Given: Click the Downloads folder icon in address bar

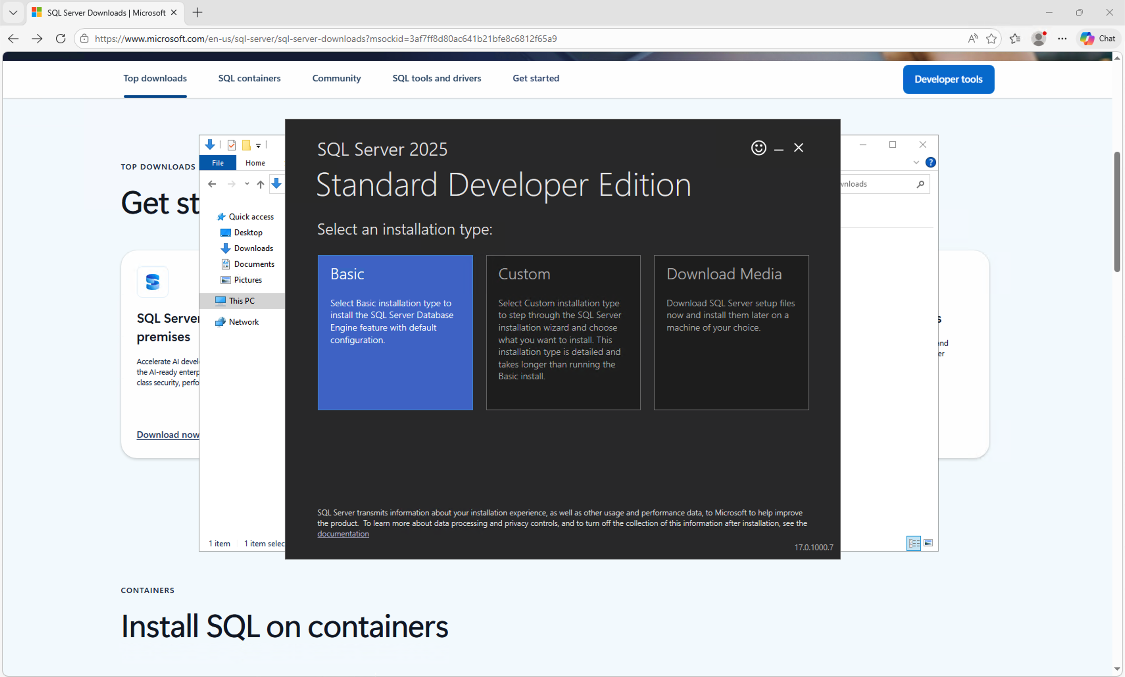Looking at the screenshot, I should [276, 184].
